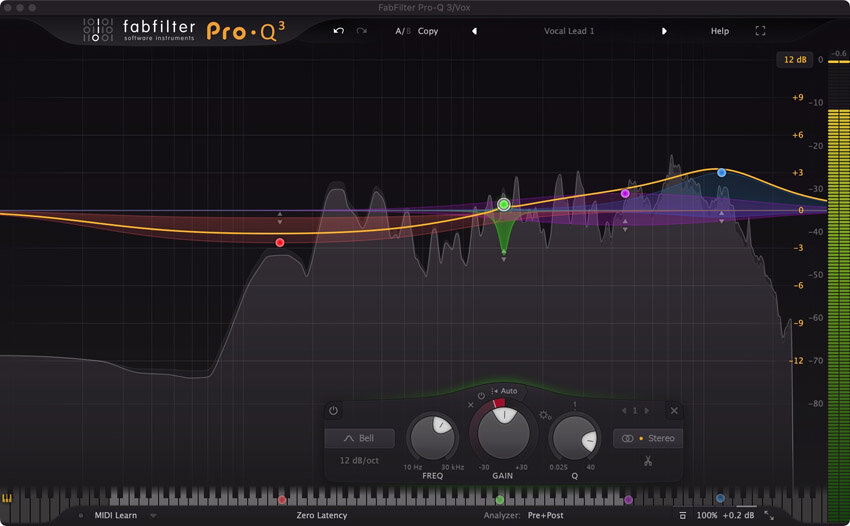The height and width of the screenshot is (526, 850).
Task: Toggle global bypass icon in bottom bar
Action: (x=682, y=515)
